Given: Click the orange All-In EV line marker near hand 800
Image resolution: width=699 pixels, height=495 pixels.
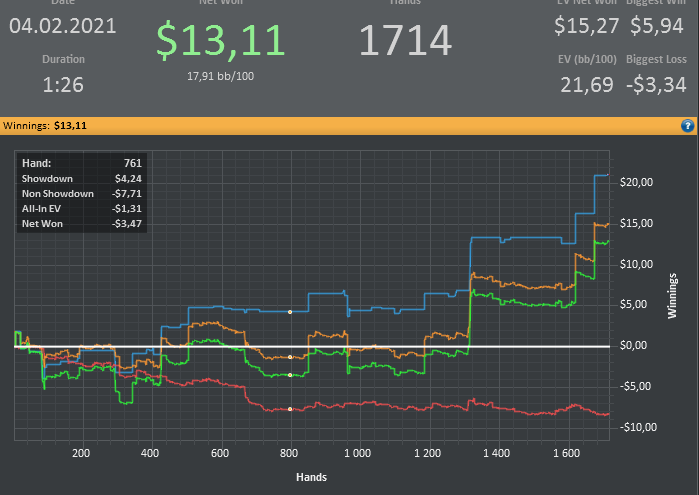Looking at the screenshot, I should [x=290, y=357].
